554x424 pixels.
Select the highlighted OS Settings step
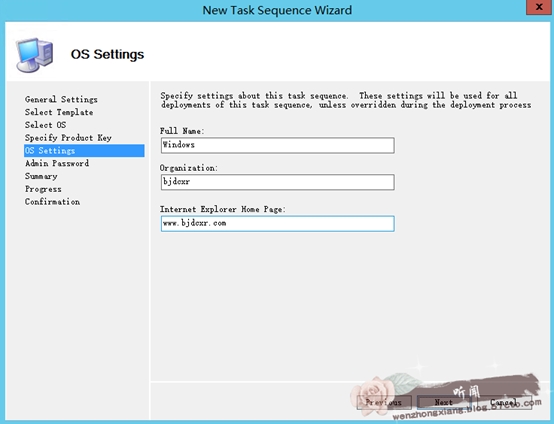click(x=84, y=151)
